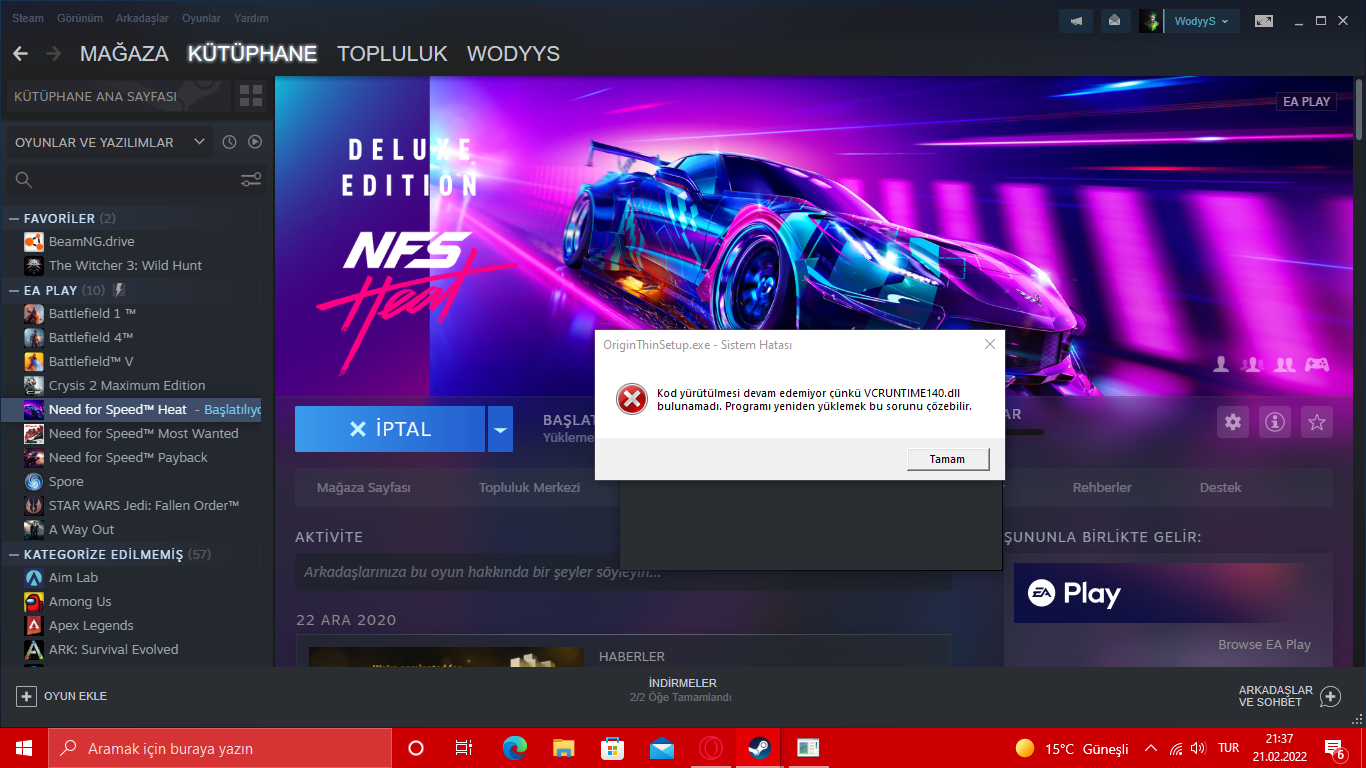
Task: Open the controller support icon
Action: tap(1317, 364)
